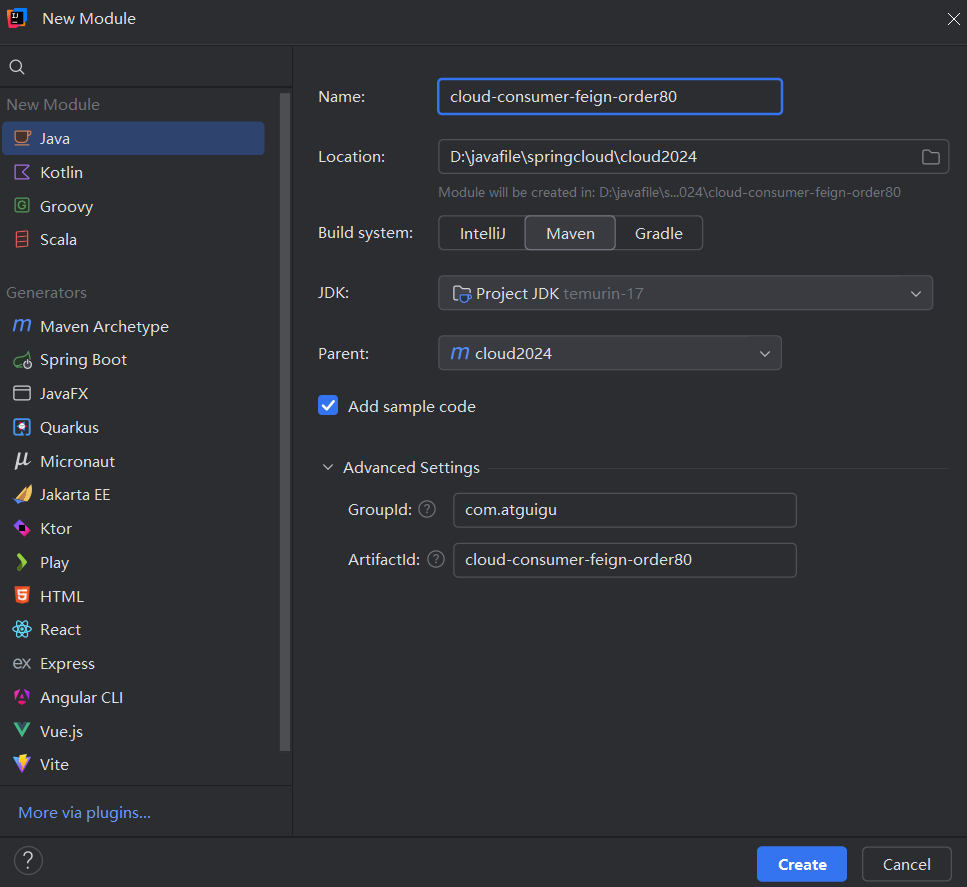This screenshot has height=887, width=967.
Task: Click the HTML5 shield icon
Action: pyautogui.click(x=22, y=595)
